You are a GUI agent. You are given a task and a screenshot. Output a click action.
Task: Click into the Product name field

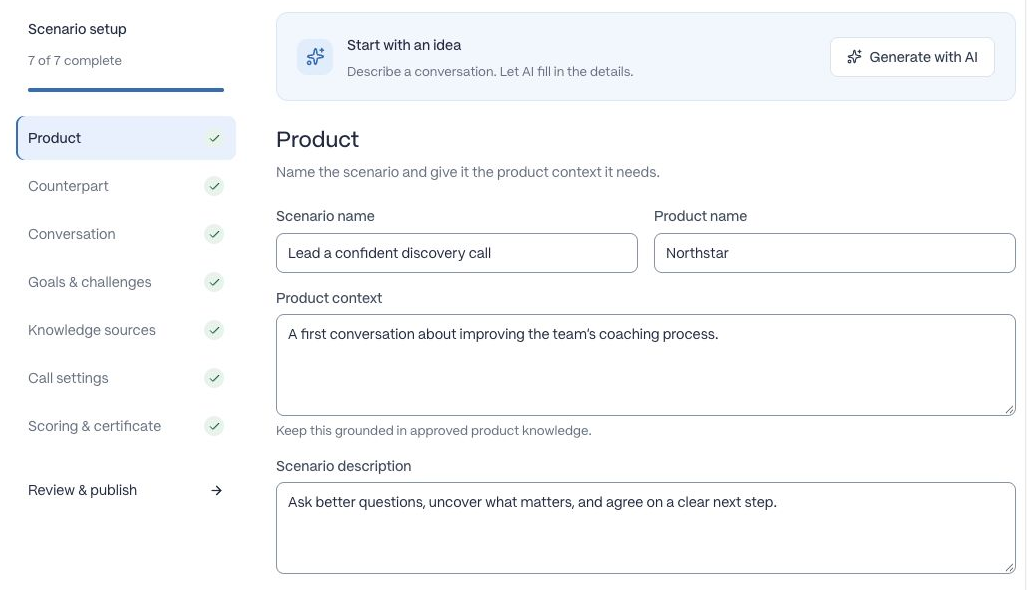[834, 253]
